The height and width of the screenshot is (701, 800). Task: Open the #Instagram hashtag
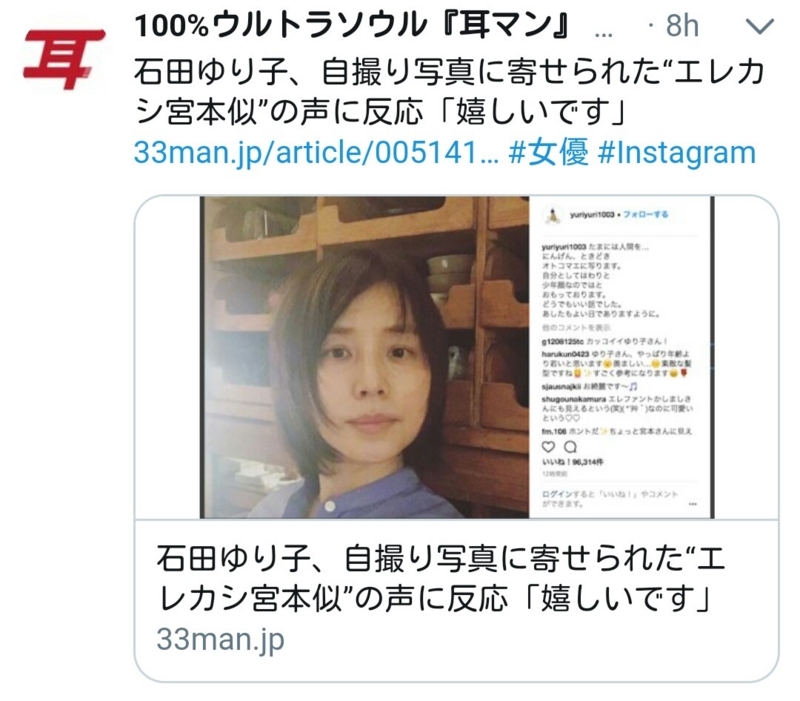tap(677, 152)
